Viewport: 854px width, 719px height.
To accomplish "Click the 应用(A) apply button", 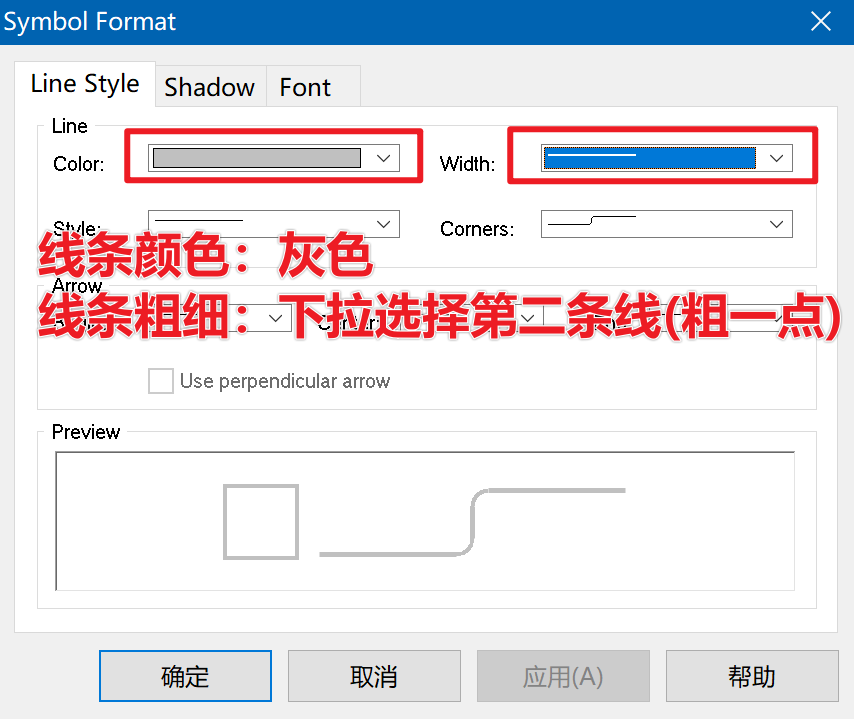I will [x=563, y=676].
